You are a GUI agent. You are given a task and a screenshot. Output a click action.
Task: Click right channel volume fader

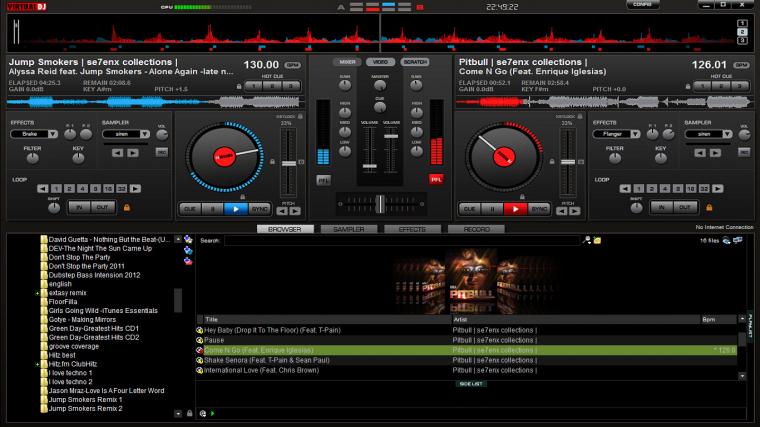click(x=391, y=137)
